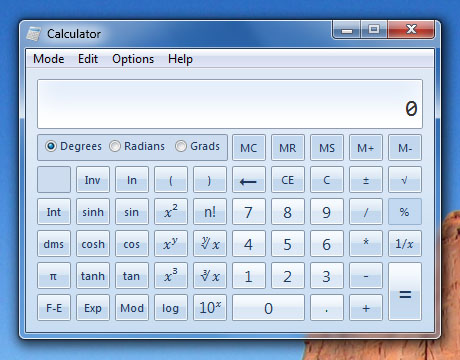Screen dimensions: 460x360
Task: Toggle the Inv inverse functions button
Action: click(x=93, y=180)
